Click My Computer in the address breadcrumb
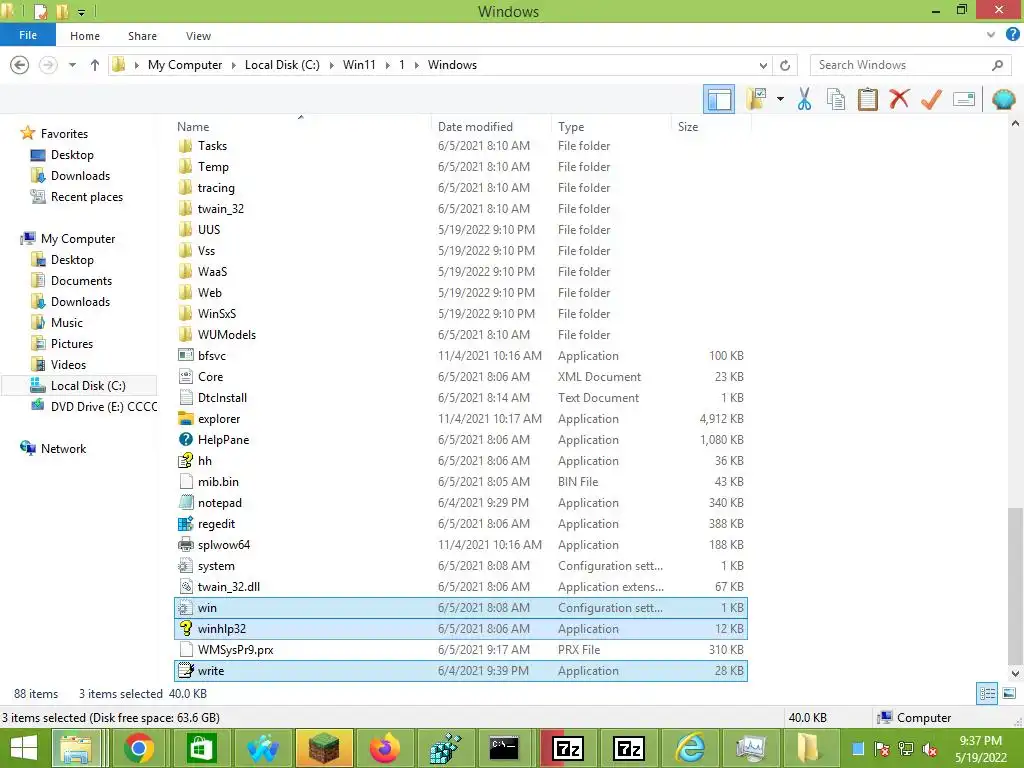The width and height of the screenshot is (1024, 768). click(185, 65)
